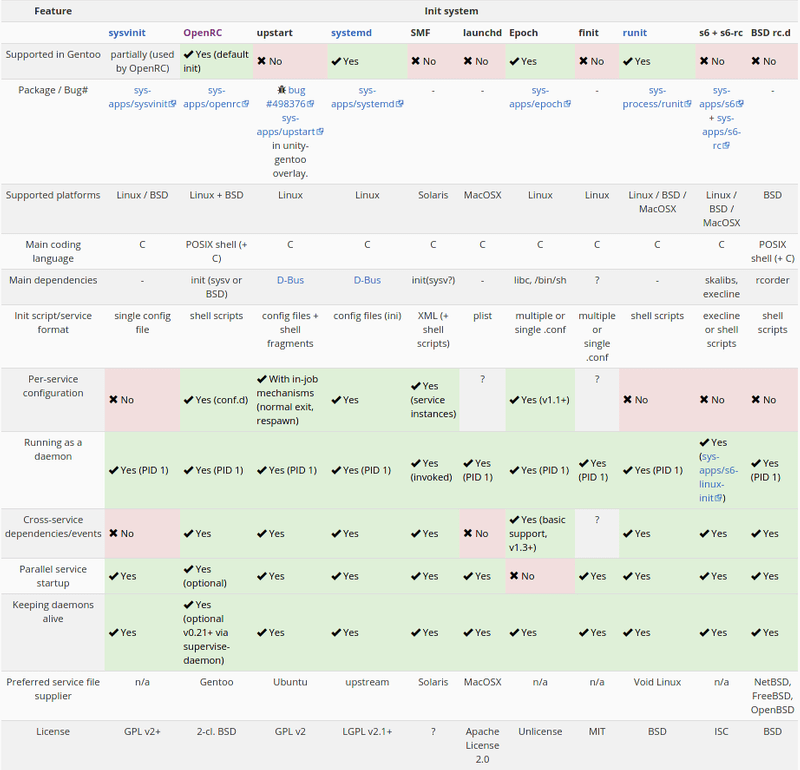The width and height of the screenshot is (800, 770).
Task: Click checkmark in 'Yes (conf.d)' cell
Action: [x=188, y=400]
